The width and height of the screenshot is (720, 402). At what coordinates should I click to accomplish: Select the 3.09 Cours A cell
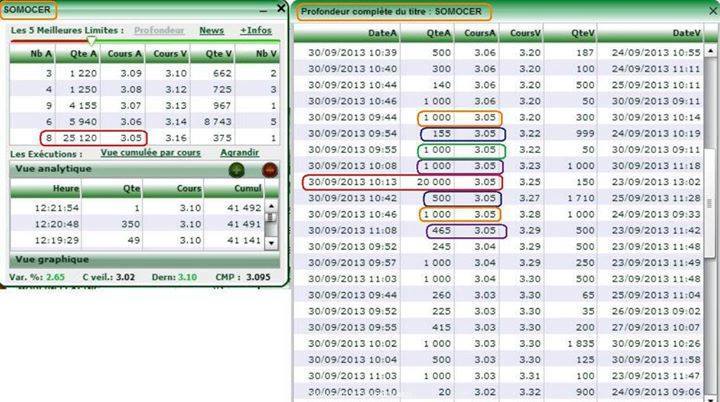(x=131, y=74)
